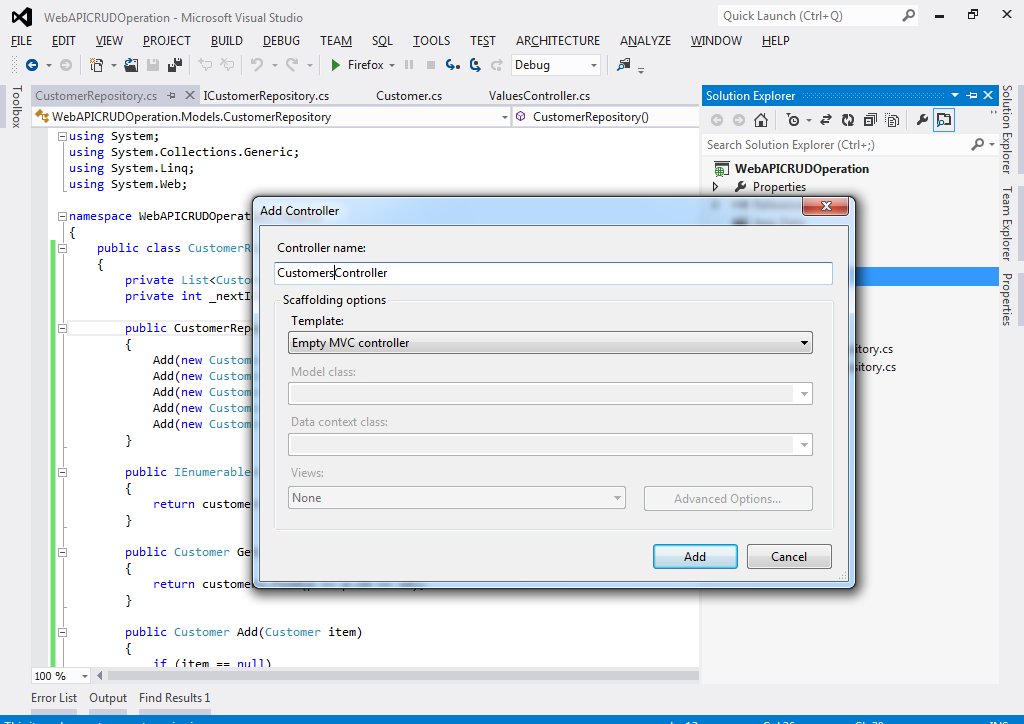The height and width of the screenshot is (724, 1024).
Task: Select Sync with Active Document in Solution Explorer
Action: (826, 119)
